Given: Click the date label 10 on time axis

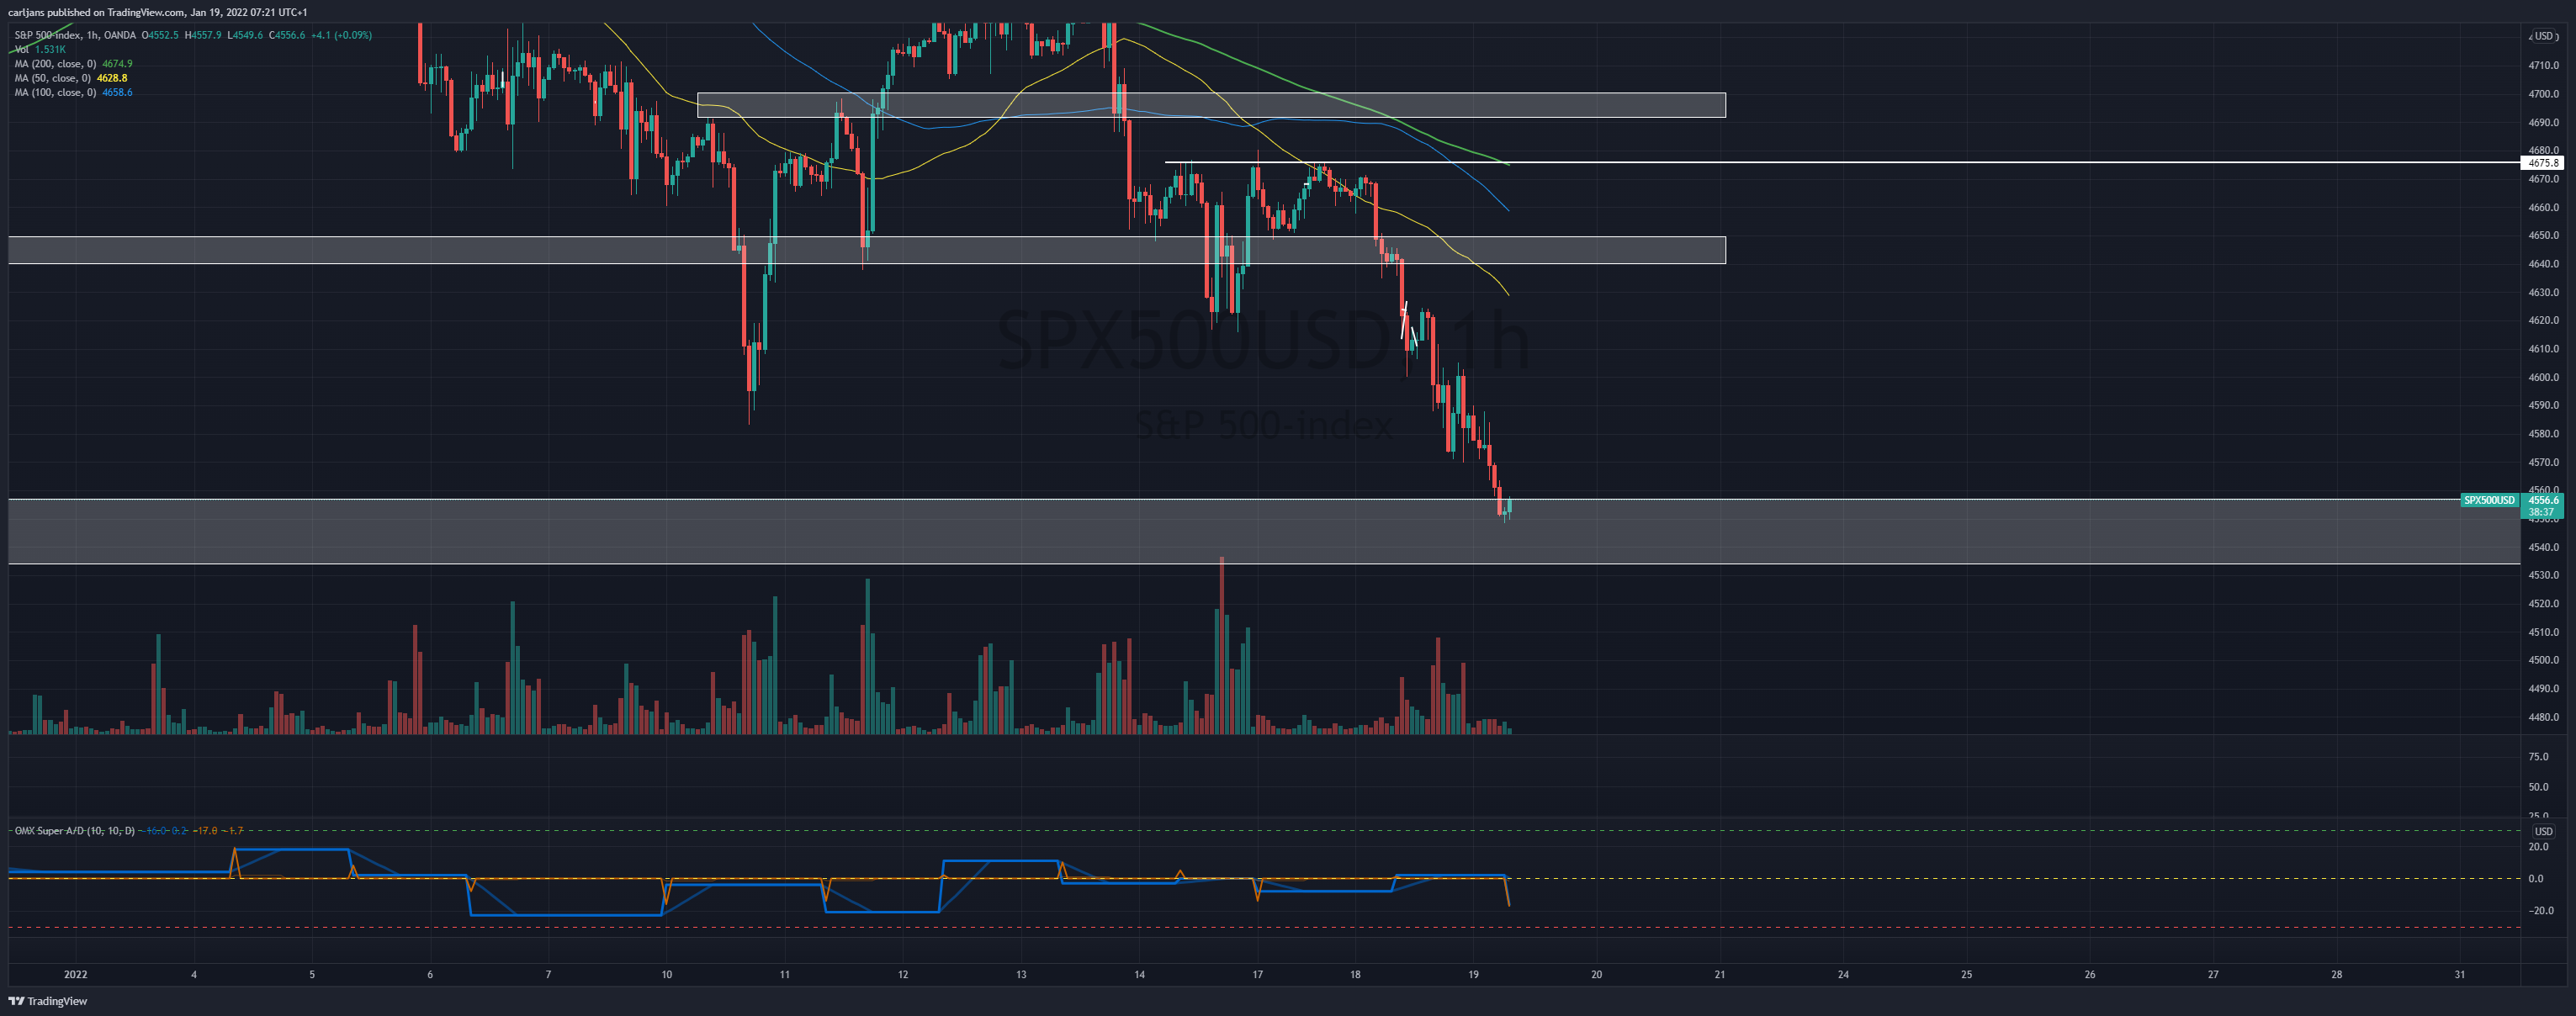Looking at the screenshot, I should [x=666, y=974].
